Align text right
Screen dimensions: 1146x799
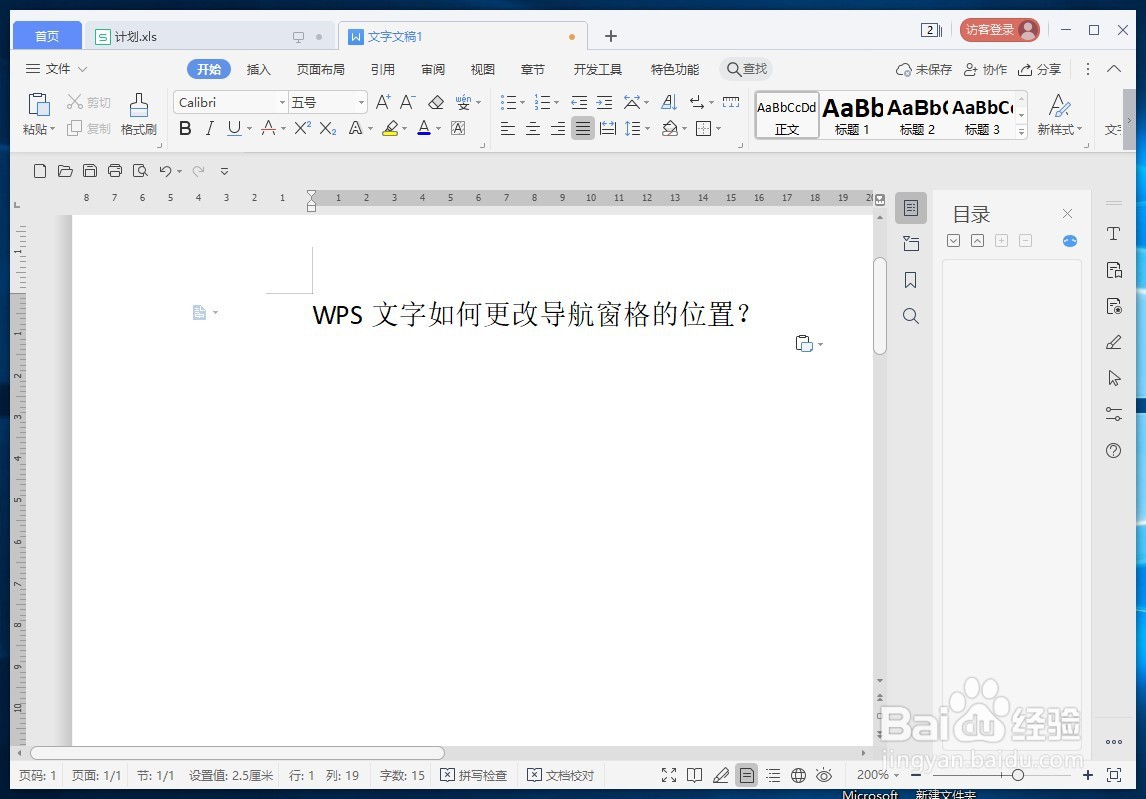[558, 129]
